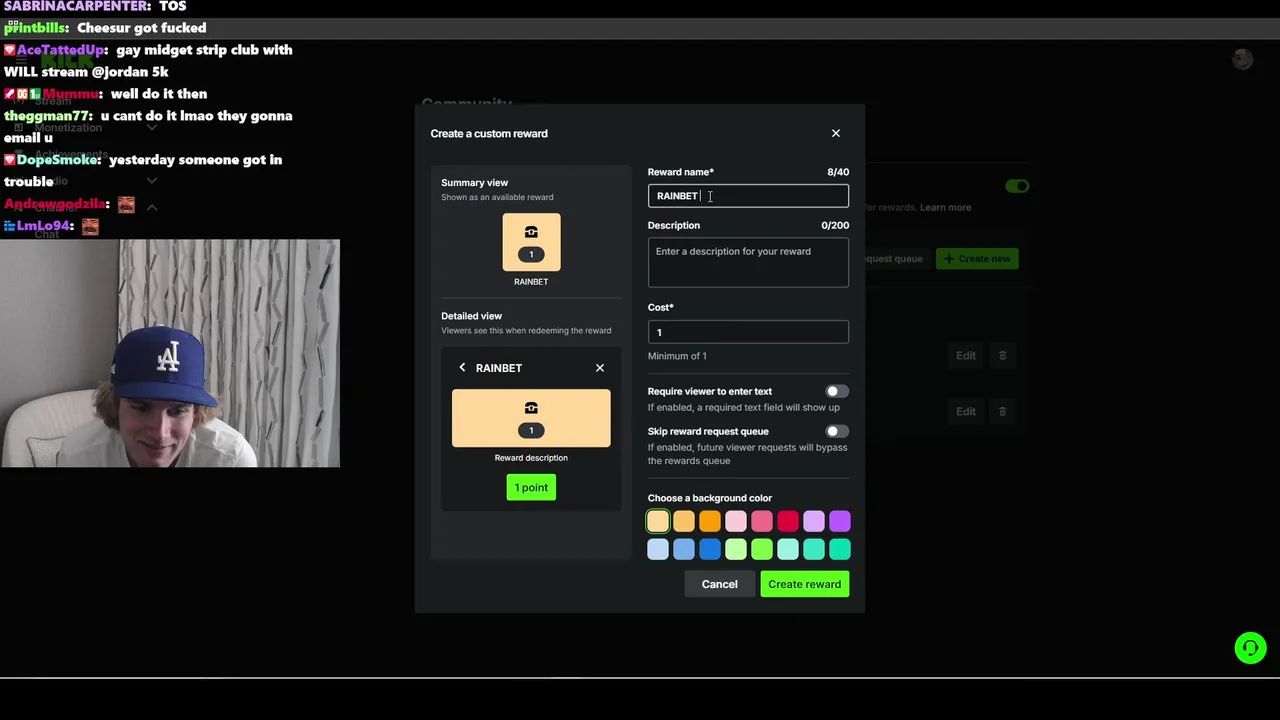Image resolution: width=1280 pixels, height=720 pixels.
Task: Click the Create reward button
Action: click(x=805, y=584)
